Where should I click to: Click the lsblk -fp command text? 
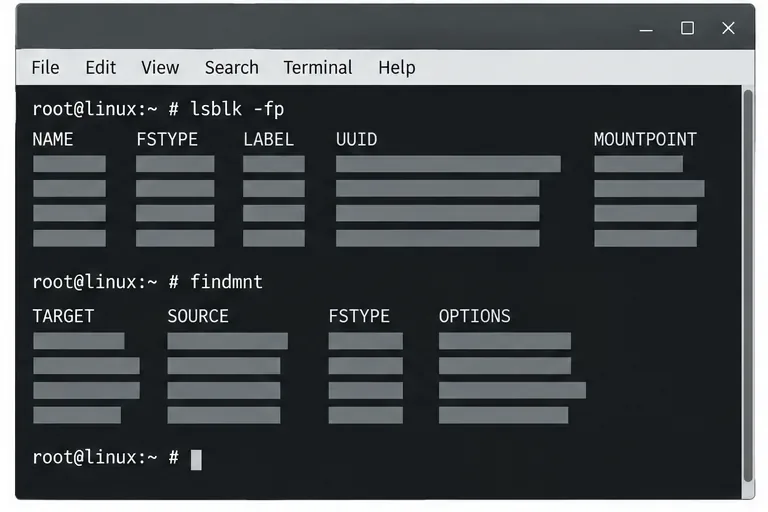(x=237, y=109)
